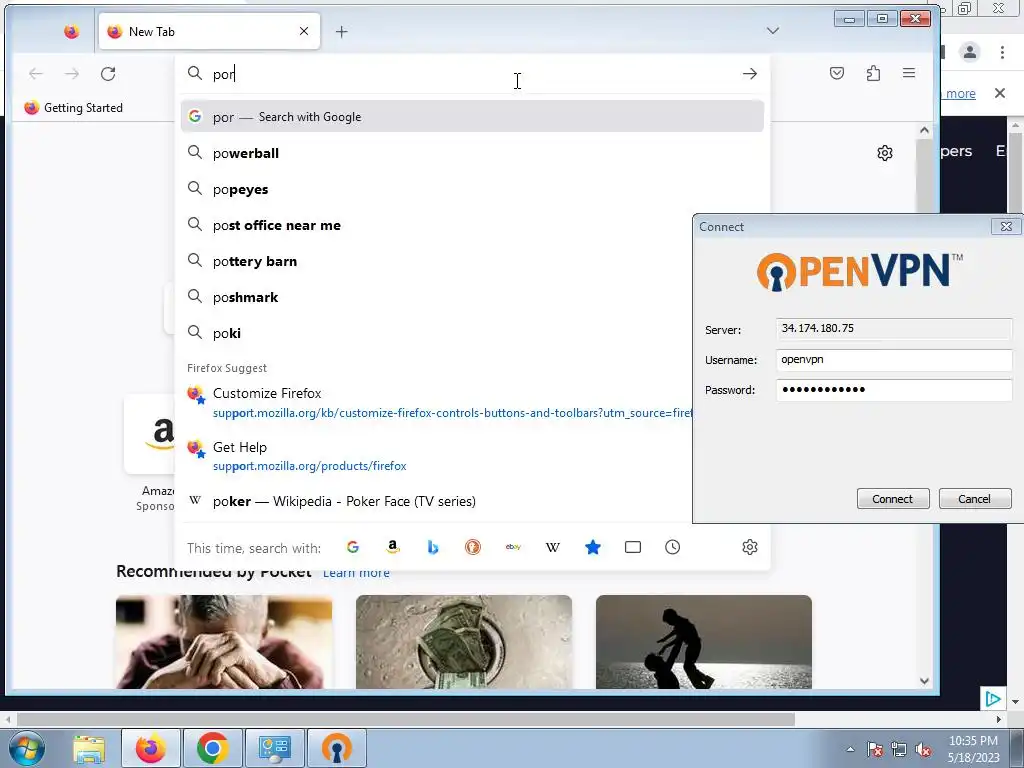Switch to Firefox in taskbar
Screen dimensions: 1024x768
(x=150, y=748)
